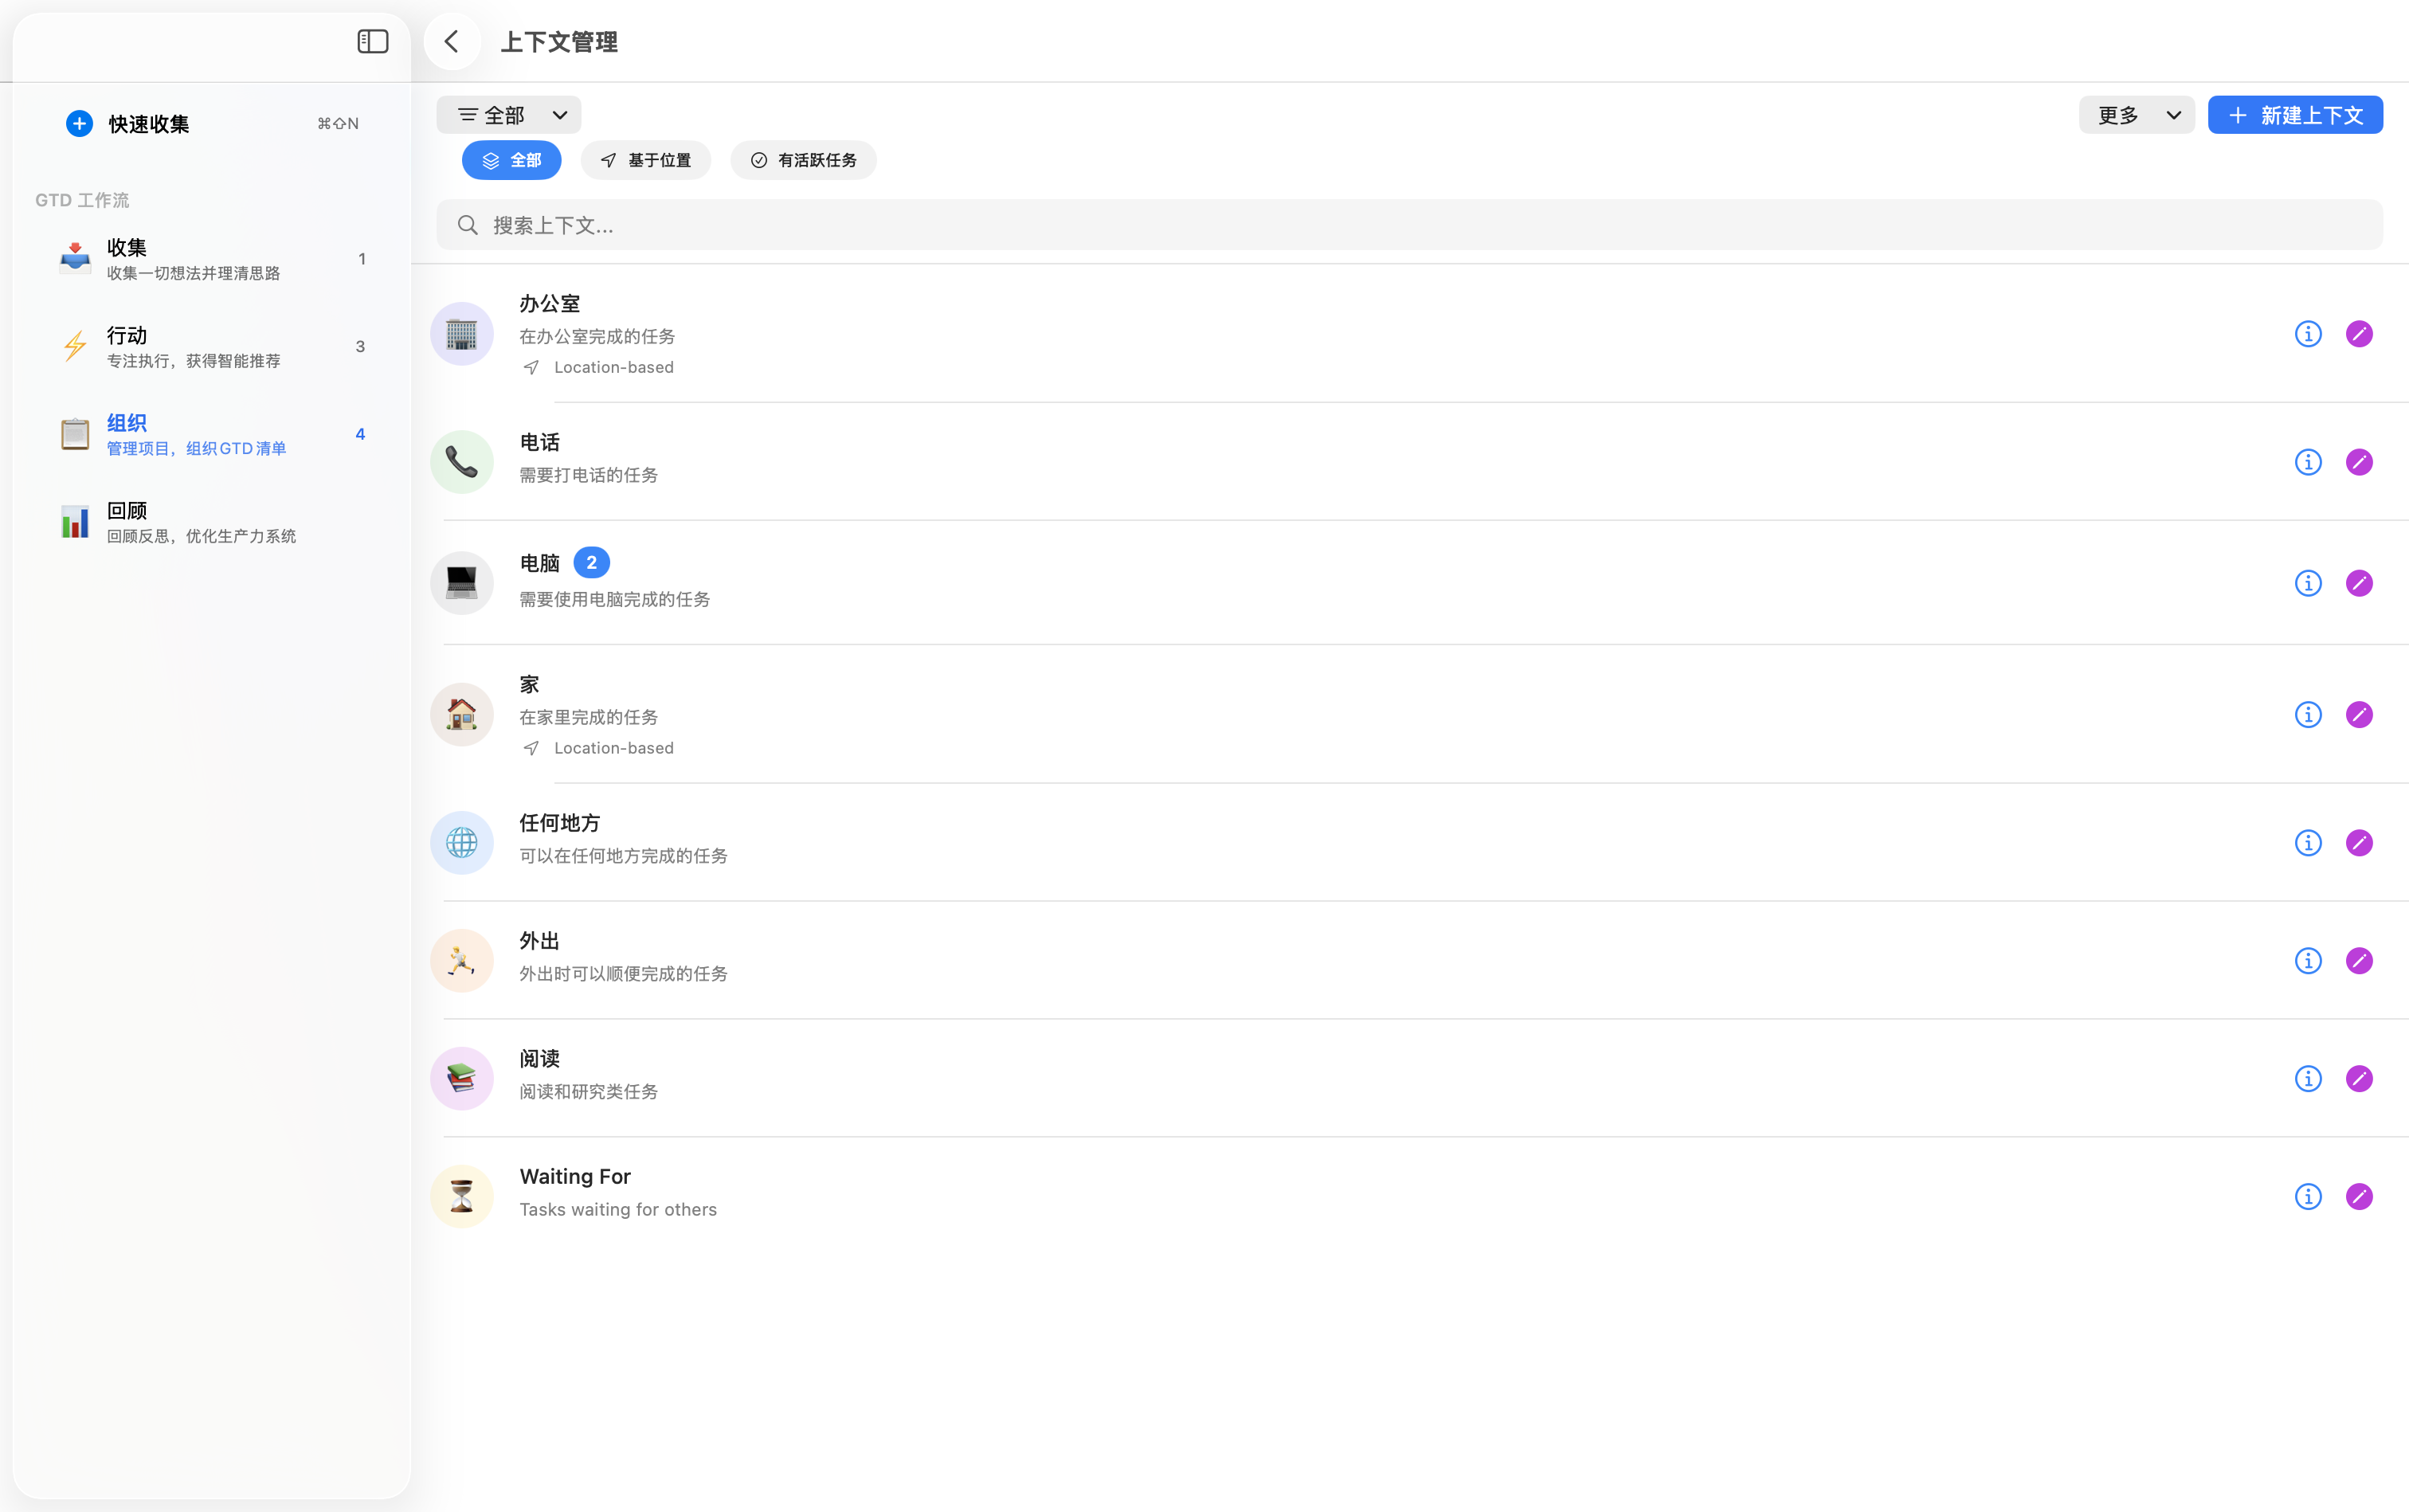
Task: Enable the 基于位置 filter chip
Action: point(645,160)
